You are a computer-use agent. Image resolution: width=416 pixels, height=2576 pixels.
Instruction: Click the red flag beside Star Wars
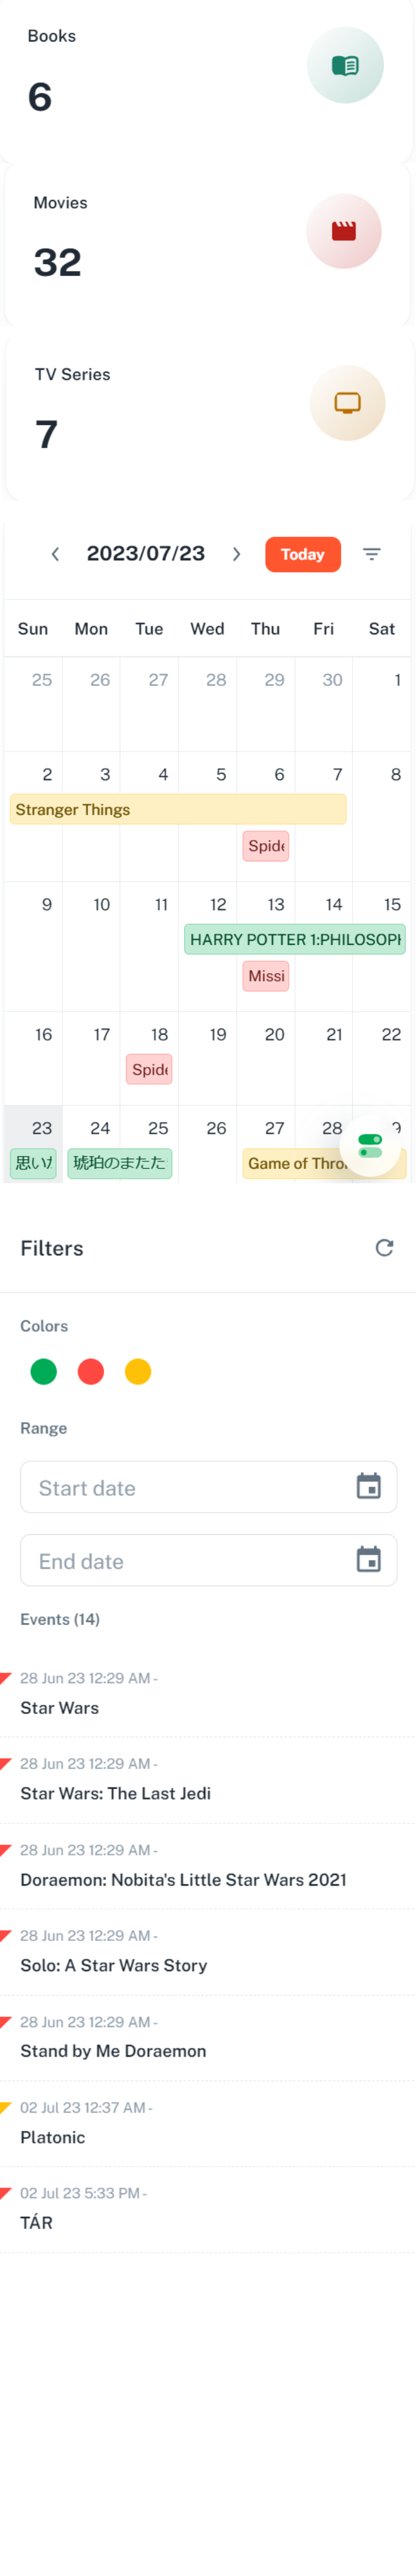[6, 1677]
